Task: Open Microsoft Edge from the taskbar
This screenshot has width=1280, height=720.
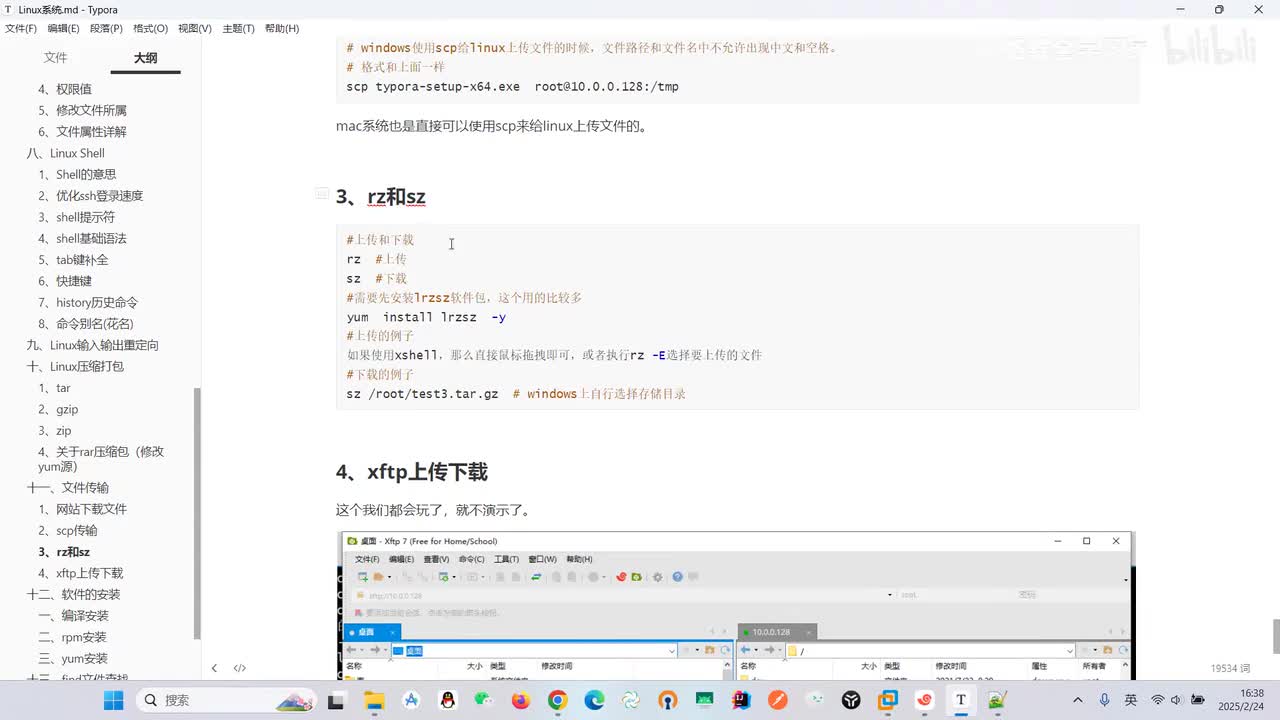Action: tap(594, 700)
